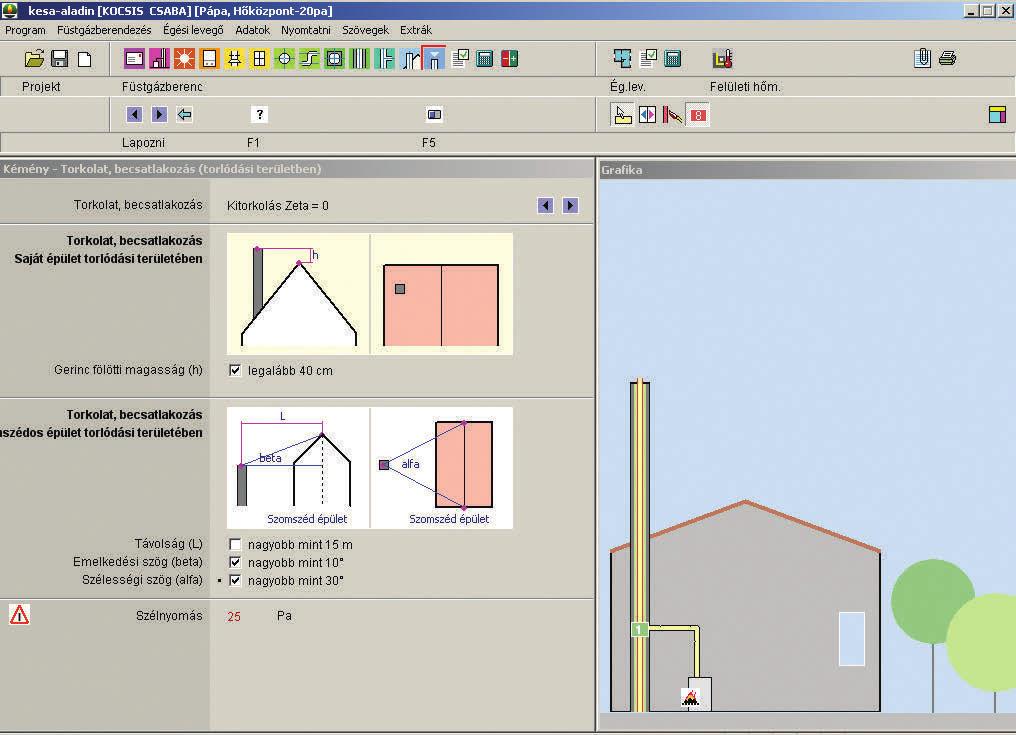The image size is (1016, 735).
Task: Click the red bar brush tool icon
Action: coord(673,115)
